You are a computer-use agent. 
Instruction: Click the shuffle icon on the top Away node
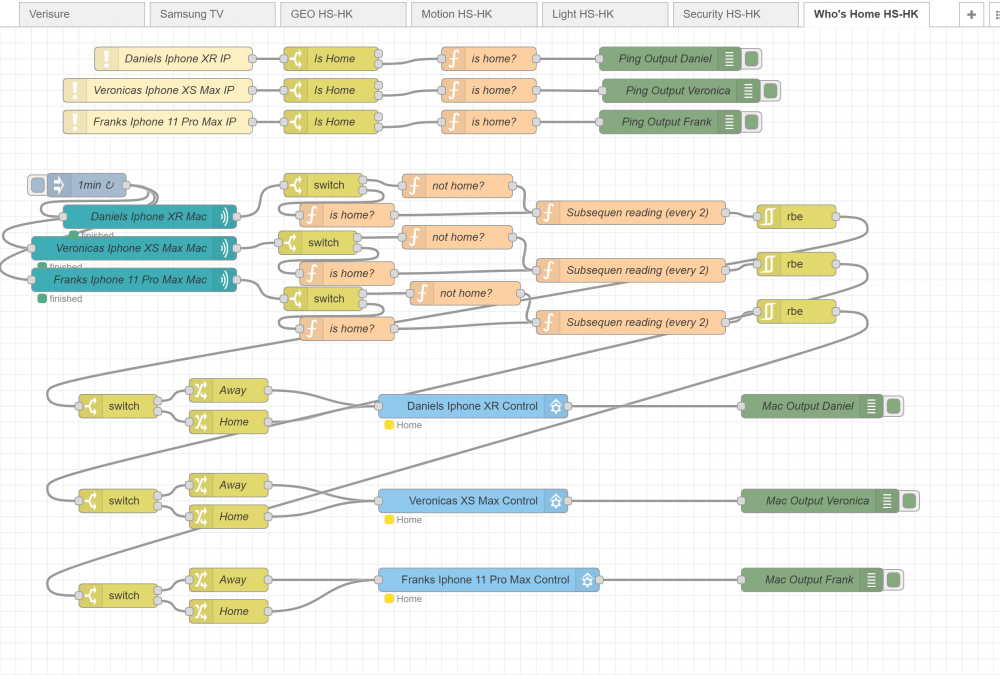pyautogui.click(x=201, y=391)
